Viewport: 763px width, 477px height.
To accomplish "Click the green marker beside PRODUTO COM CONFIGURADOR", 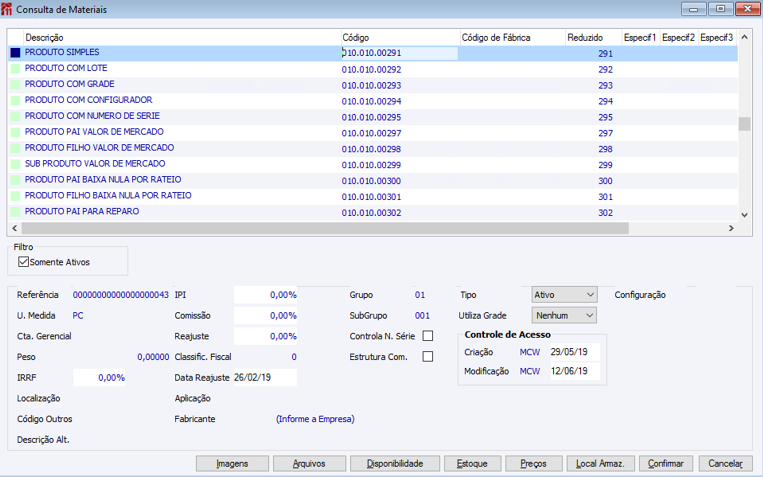I will pyautogui.click(x=16, y=101).
